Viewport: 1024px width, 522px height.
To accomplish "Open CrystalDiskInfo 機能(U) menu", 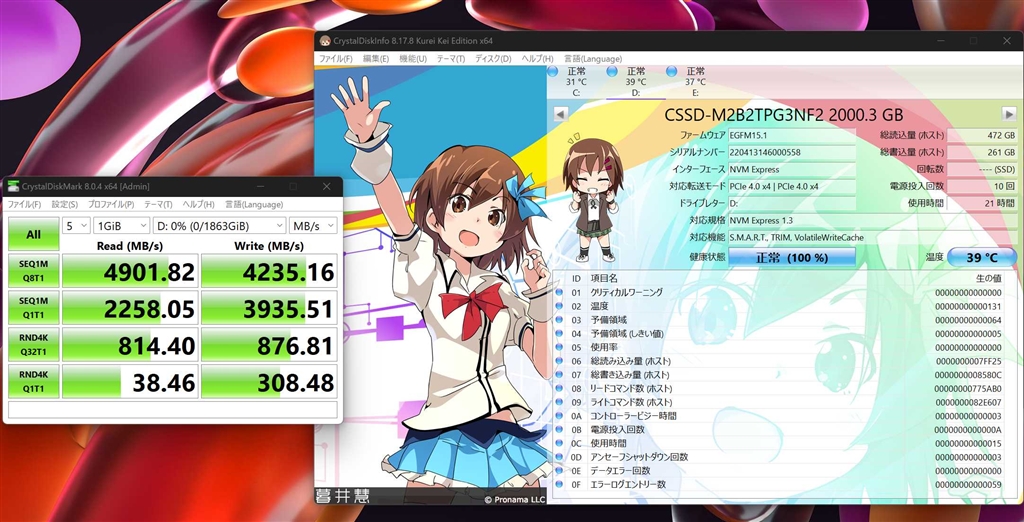I will [x=413, y=59].
